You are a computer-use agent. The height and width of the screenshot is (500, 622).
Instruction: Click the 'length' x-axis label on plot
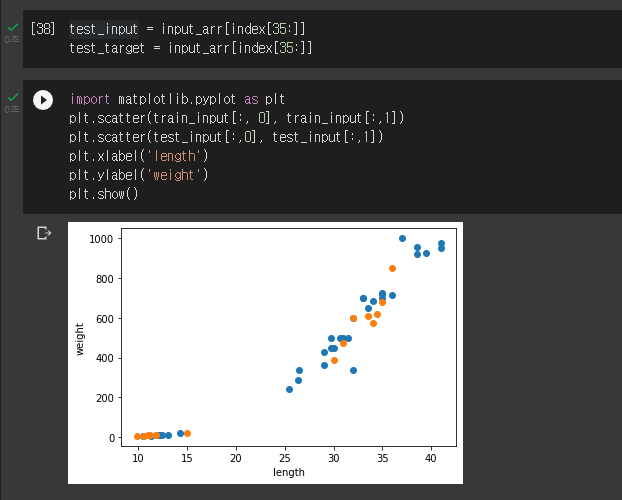[x=289, y=472]
